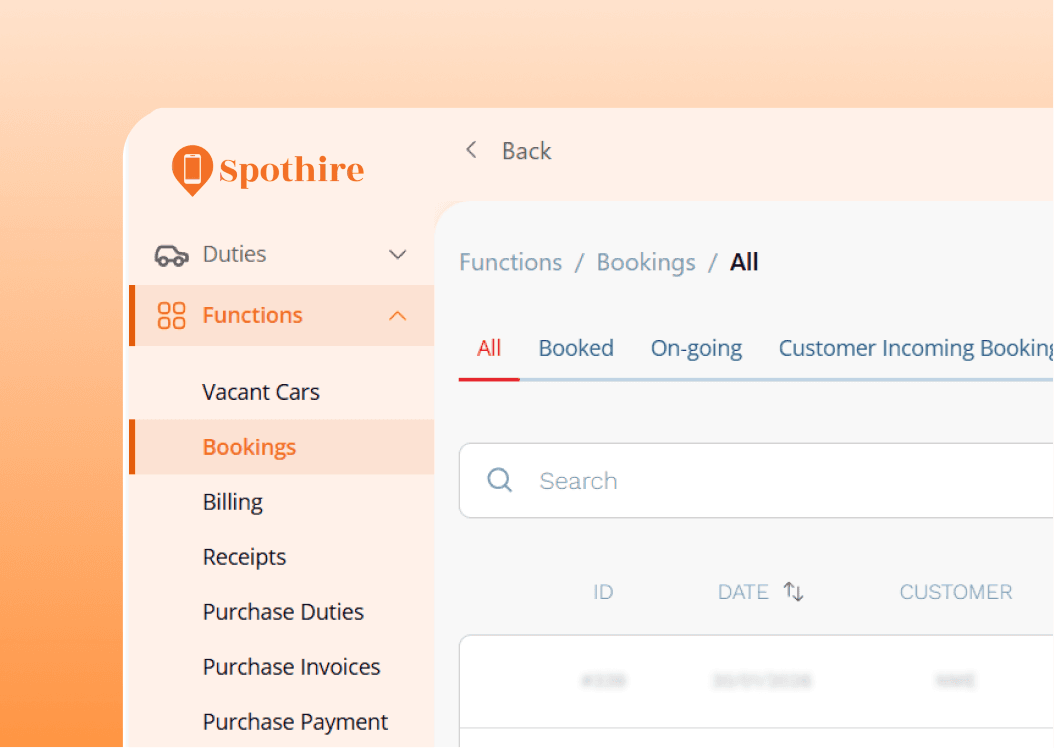
Task: Open the Receipts sidebar item
Action: [244, 557]
